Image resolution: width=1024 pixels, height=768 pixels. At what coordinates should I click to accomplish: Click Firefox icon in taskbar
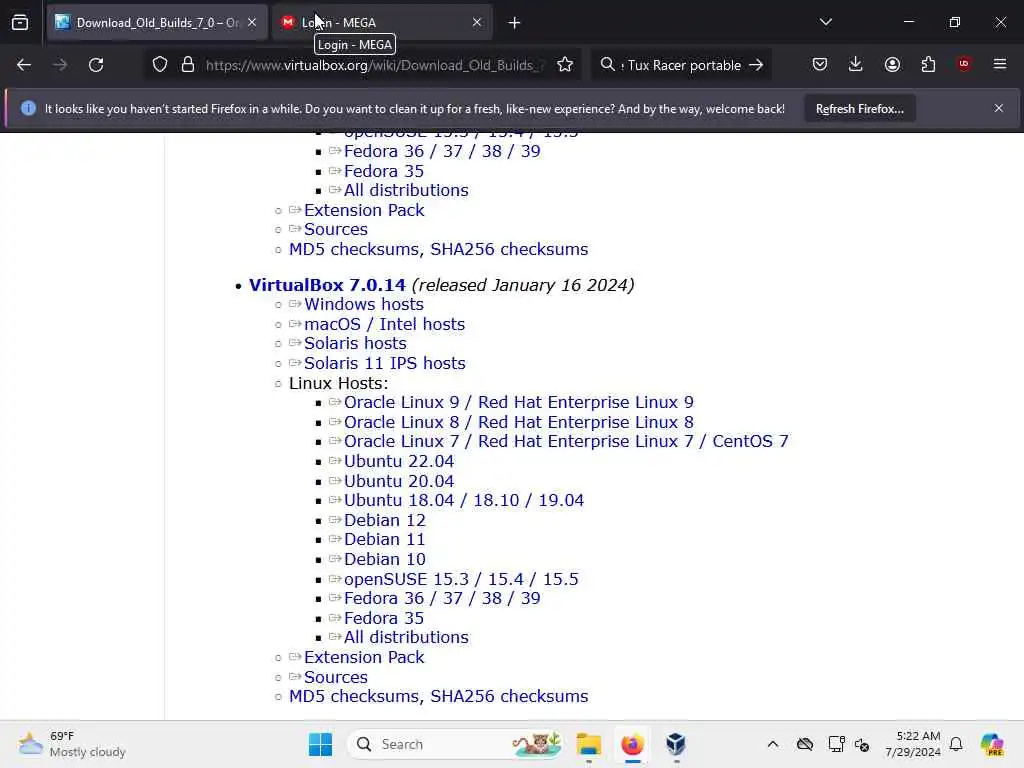point(632,744)
